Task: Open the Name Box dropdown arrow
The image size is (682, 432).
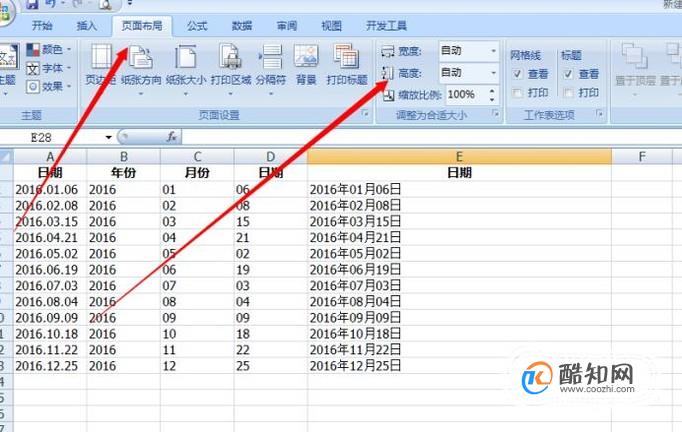Action: coord(108,137)
